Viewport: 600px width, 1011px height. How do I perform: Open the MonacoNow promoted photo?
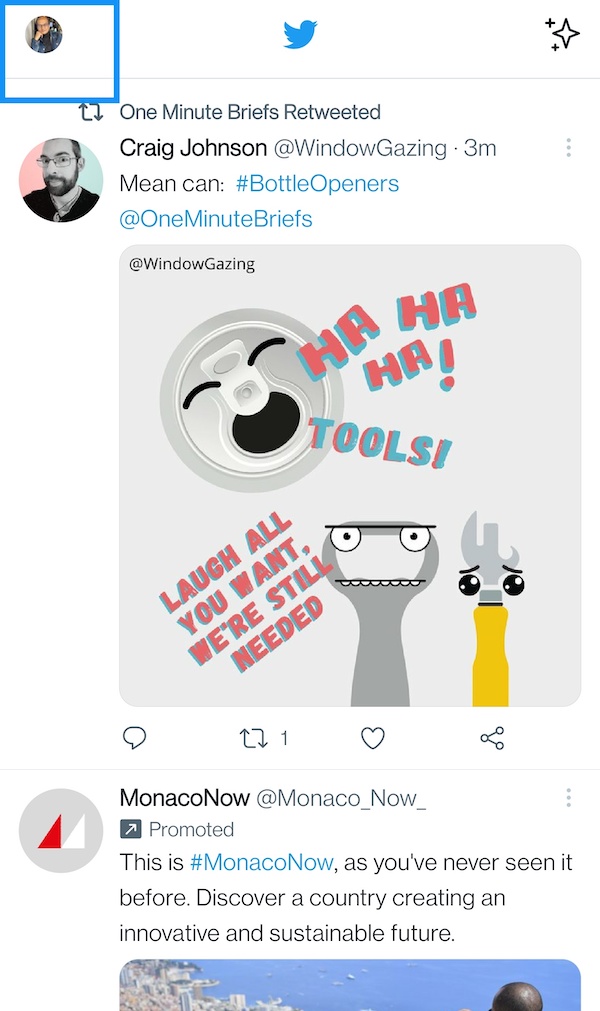350,986
